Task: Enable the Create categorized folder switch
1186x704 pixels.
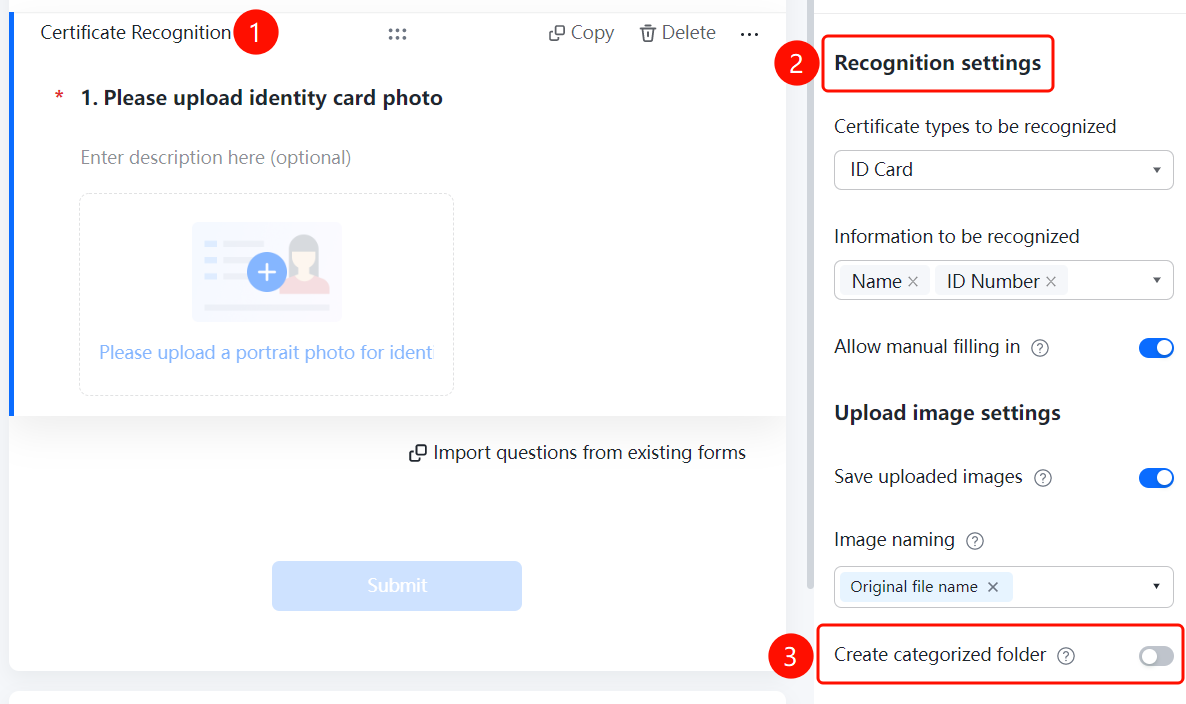Action: (x=1156, y=656)
